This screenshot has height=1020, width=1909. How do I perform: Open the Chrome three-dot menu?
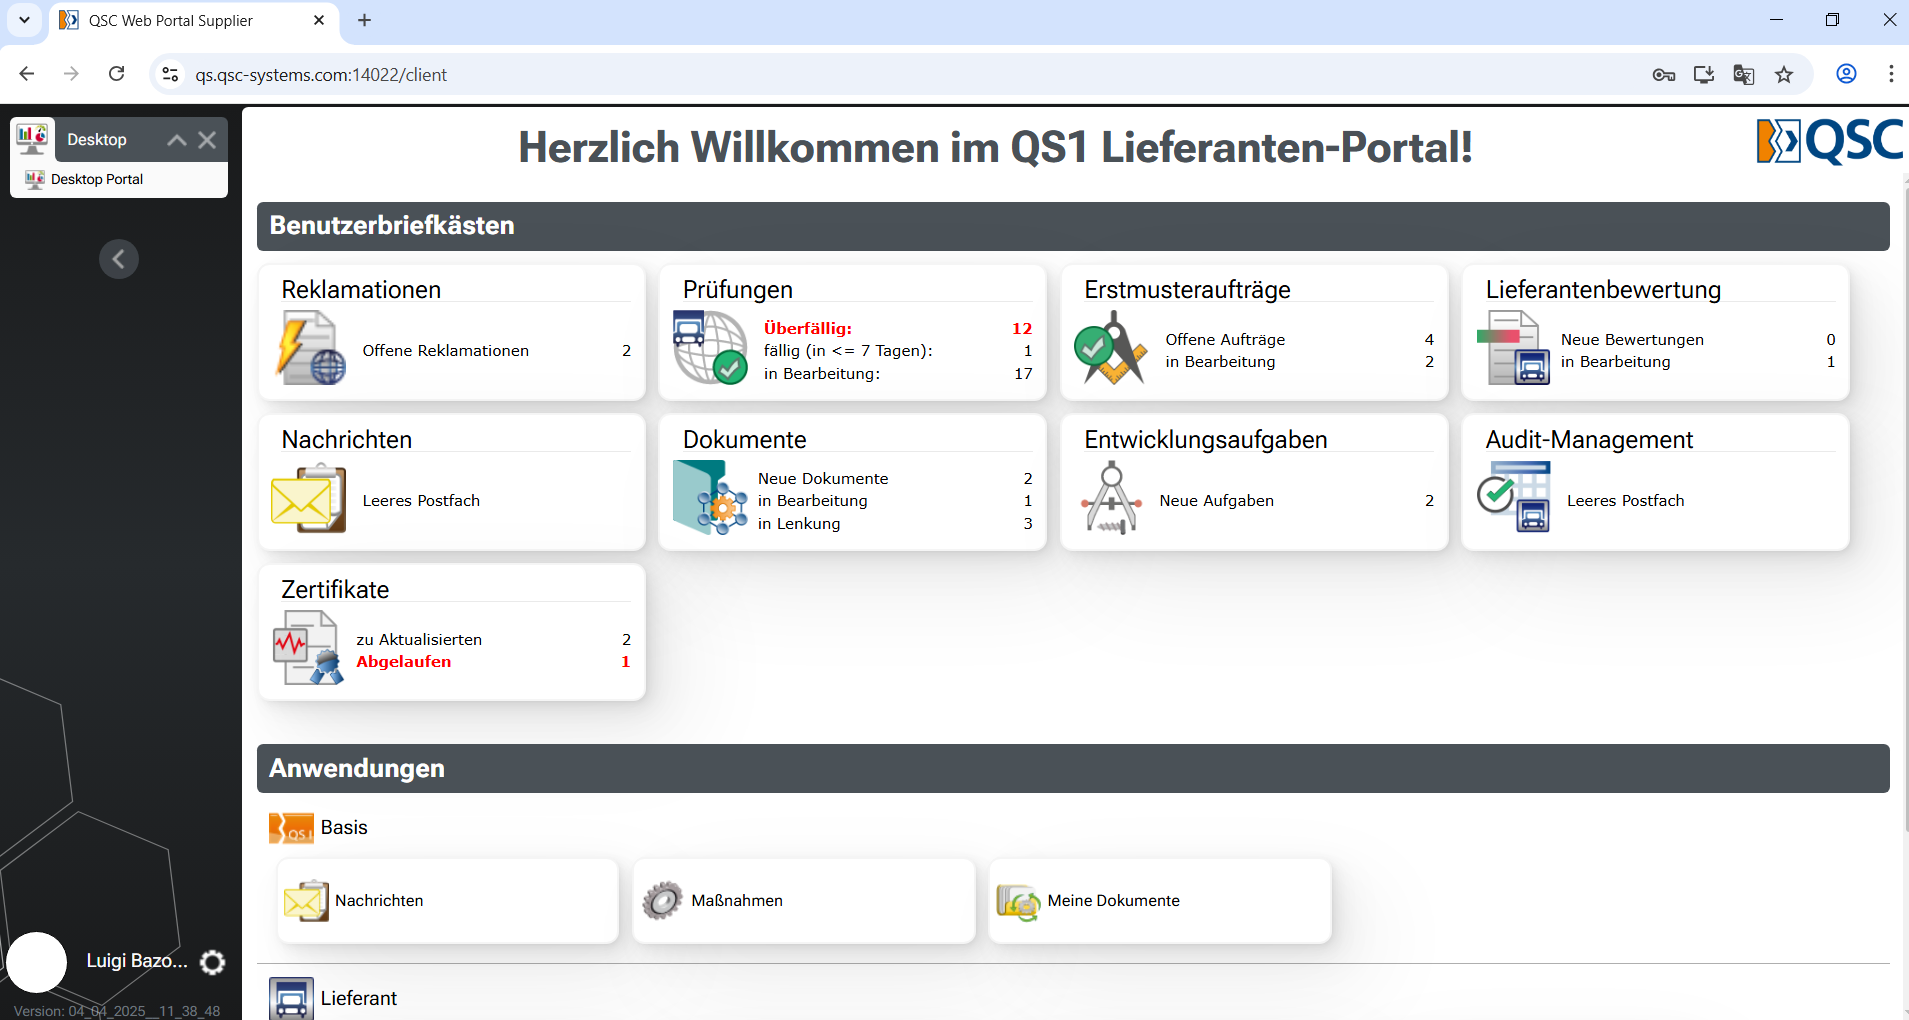(1891, 74)
